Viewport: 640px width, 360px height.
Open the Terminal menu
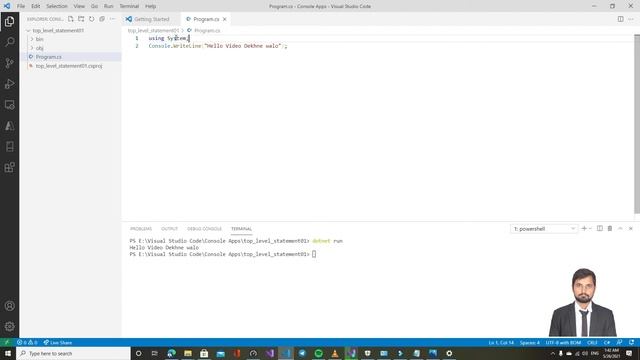click(x=129, y=6)
